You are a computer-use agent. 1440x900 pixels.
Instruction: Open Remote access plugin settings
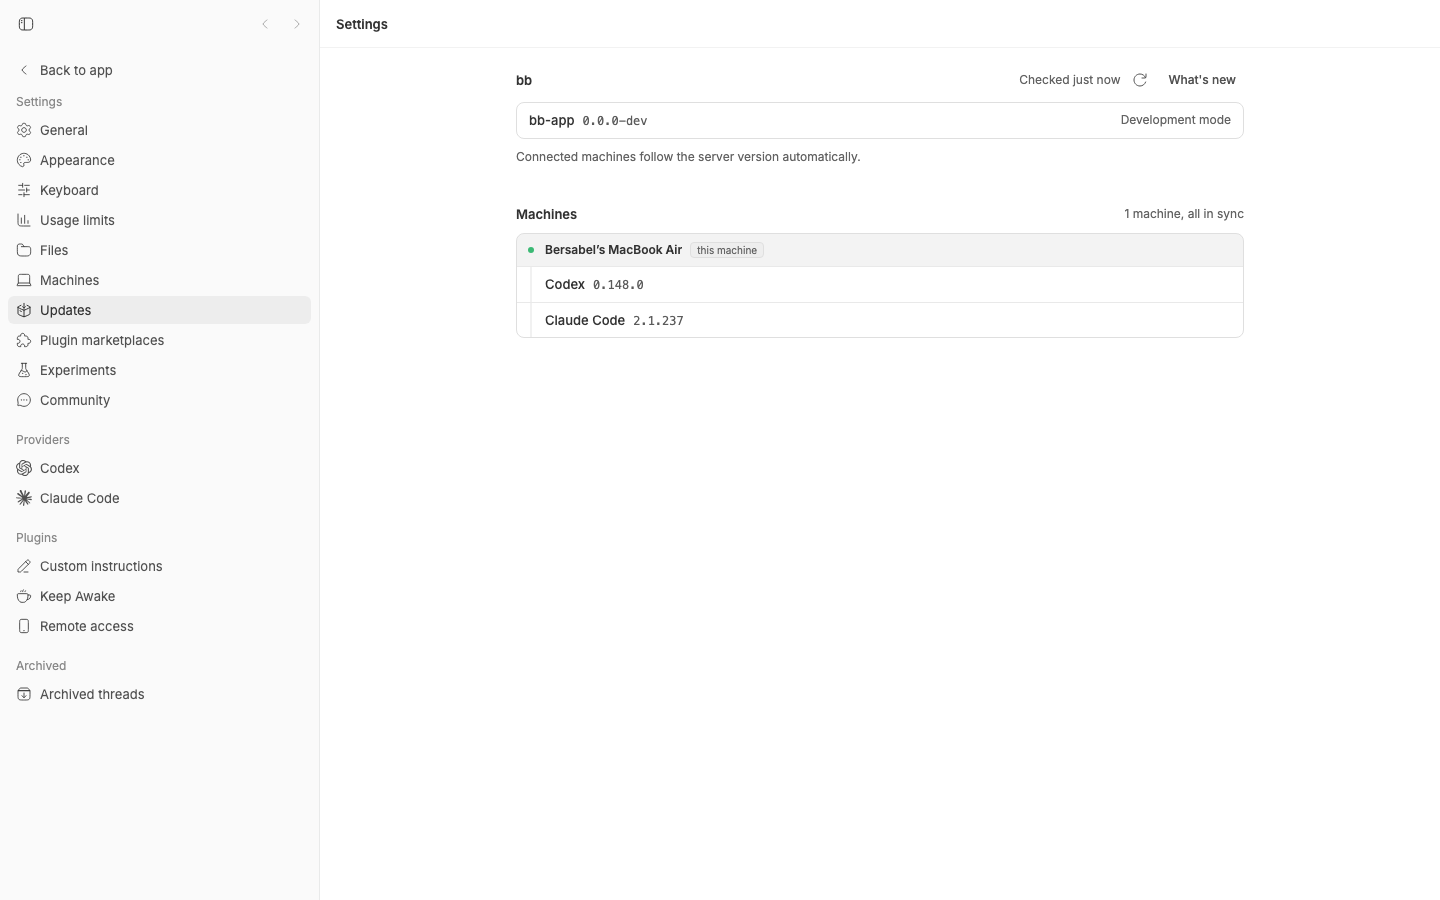point(159,626)
